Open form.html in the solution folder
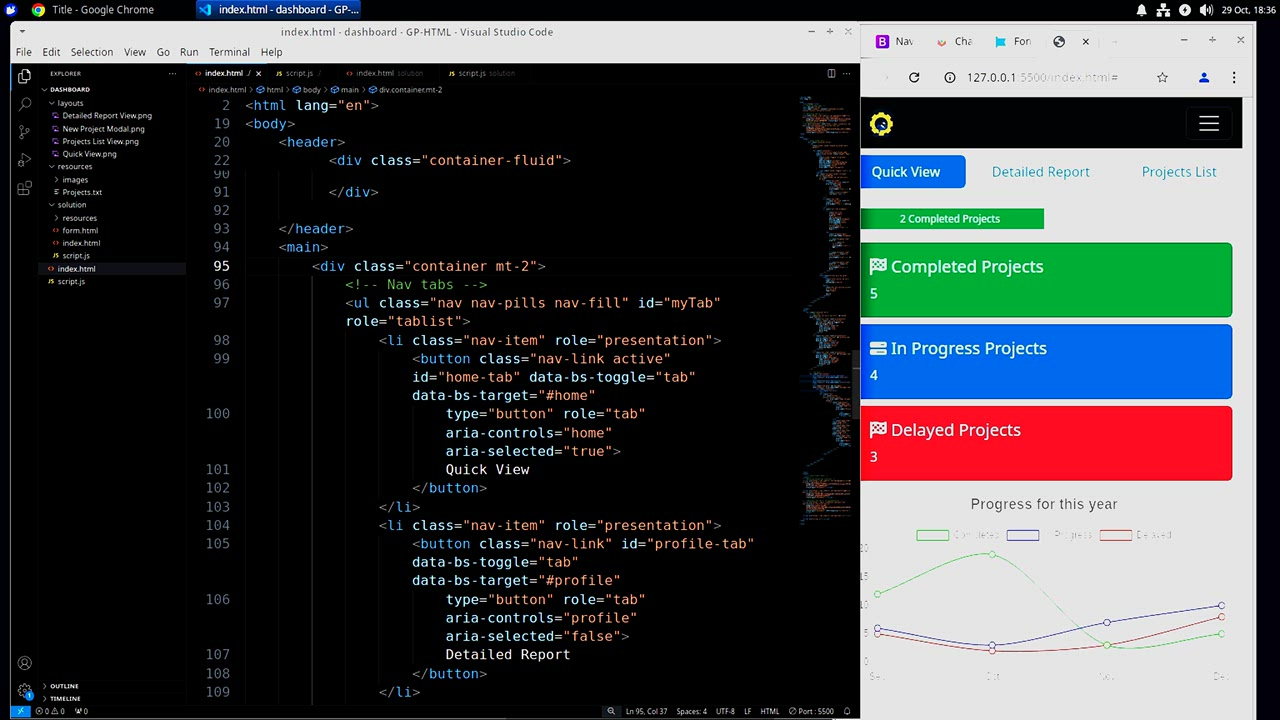Image resolution: width=1280 pixels, height=720 pixels. (x=80, y=231)
